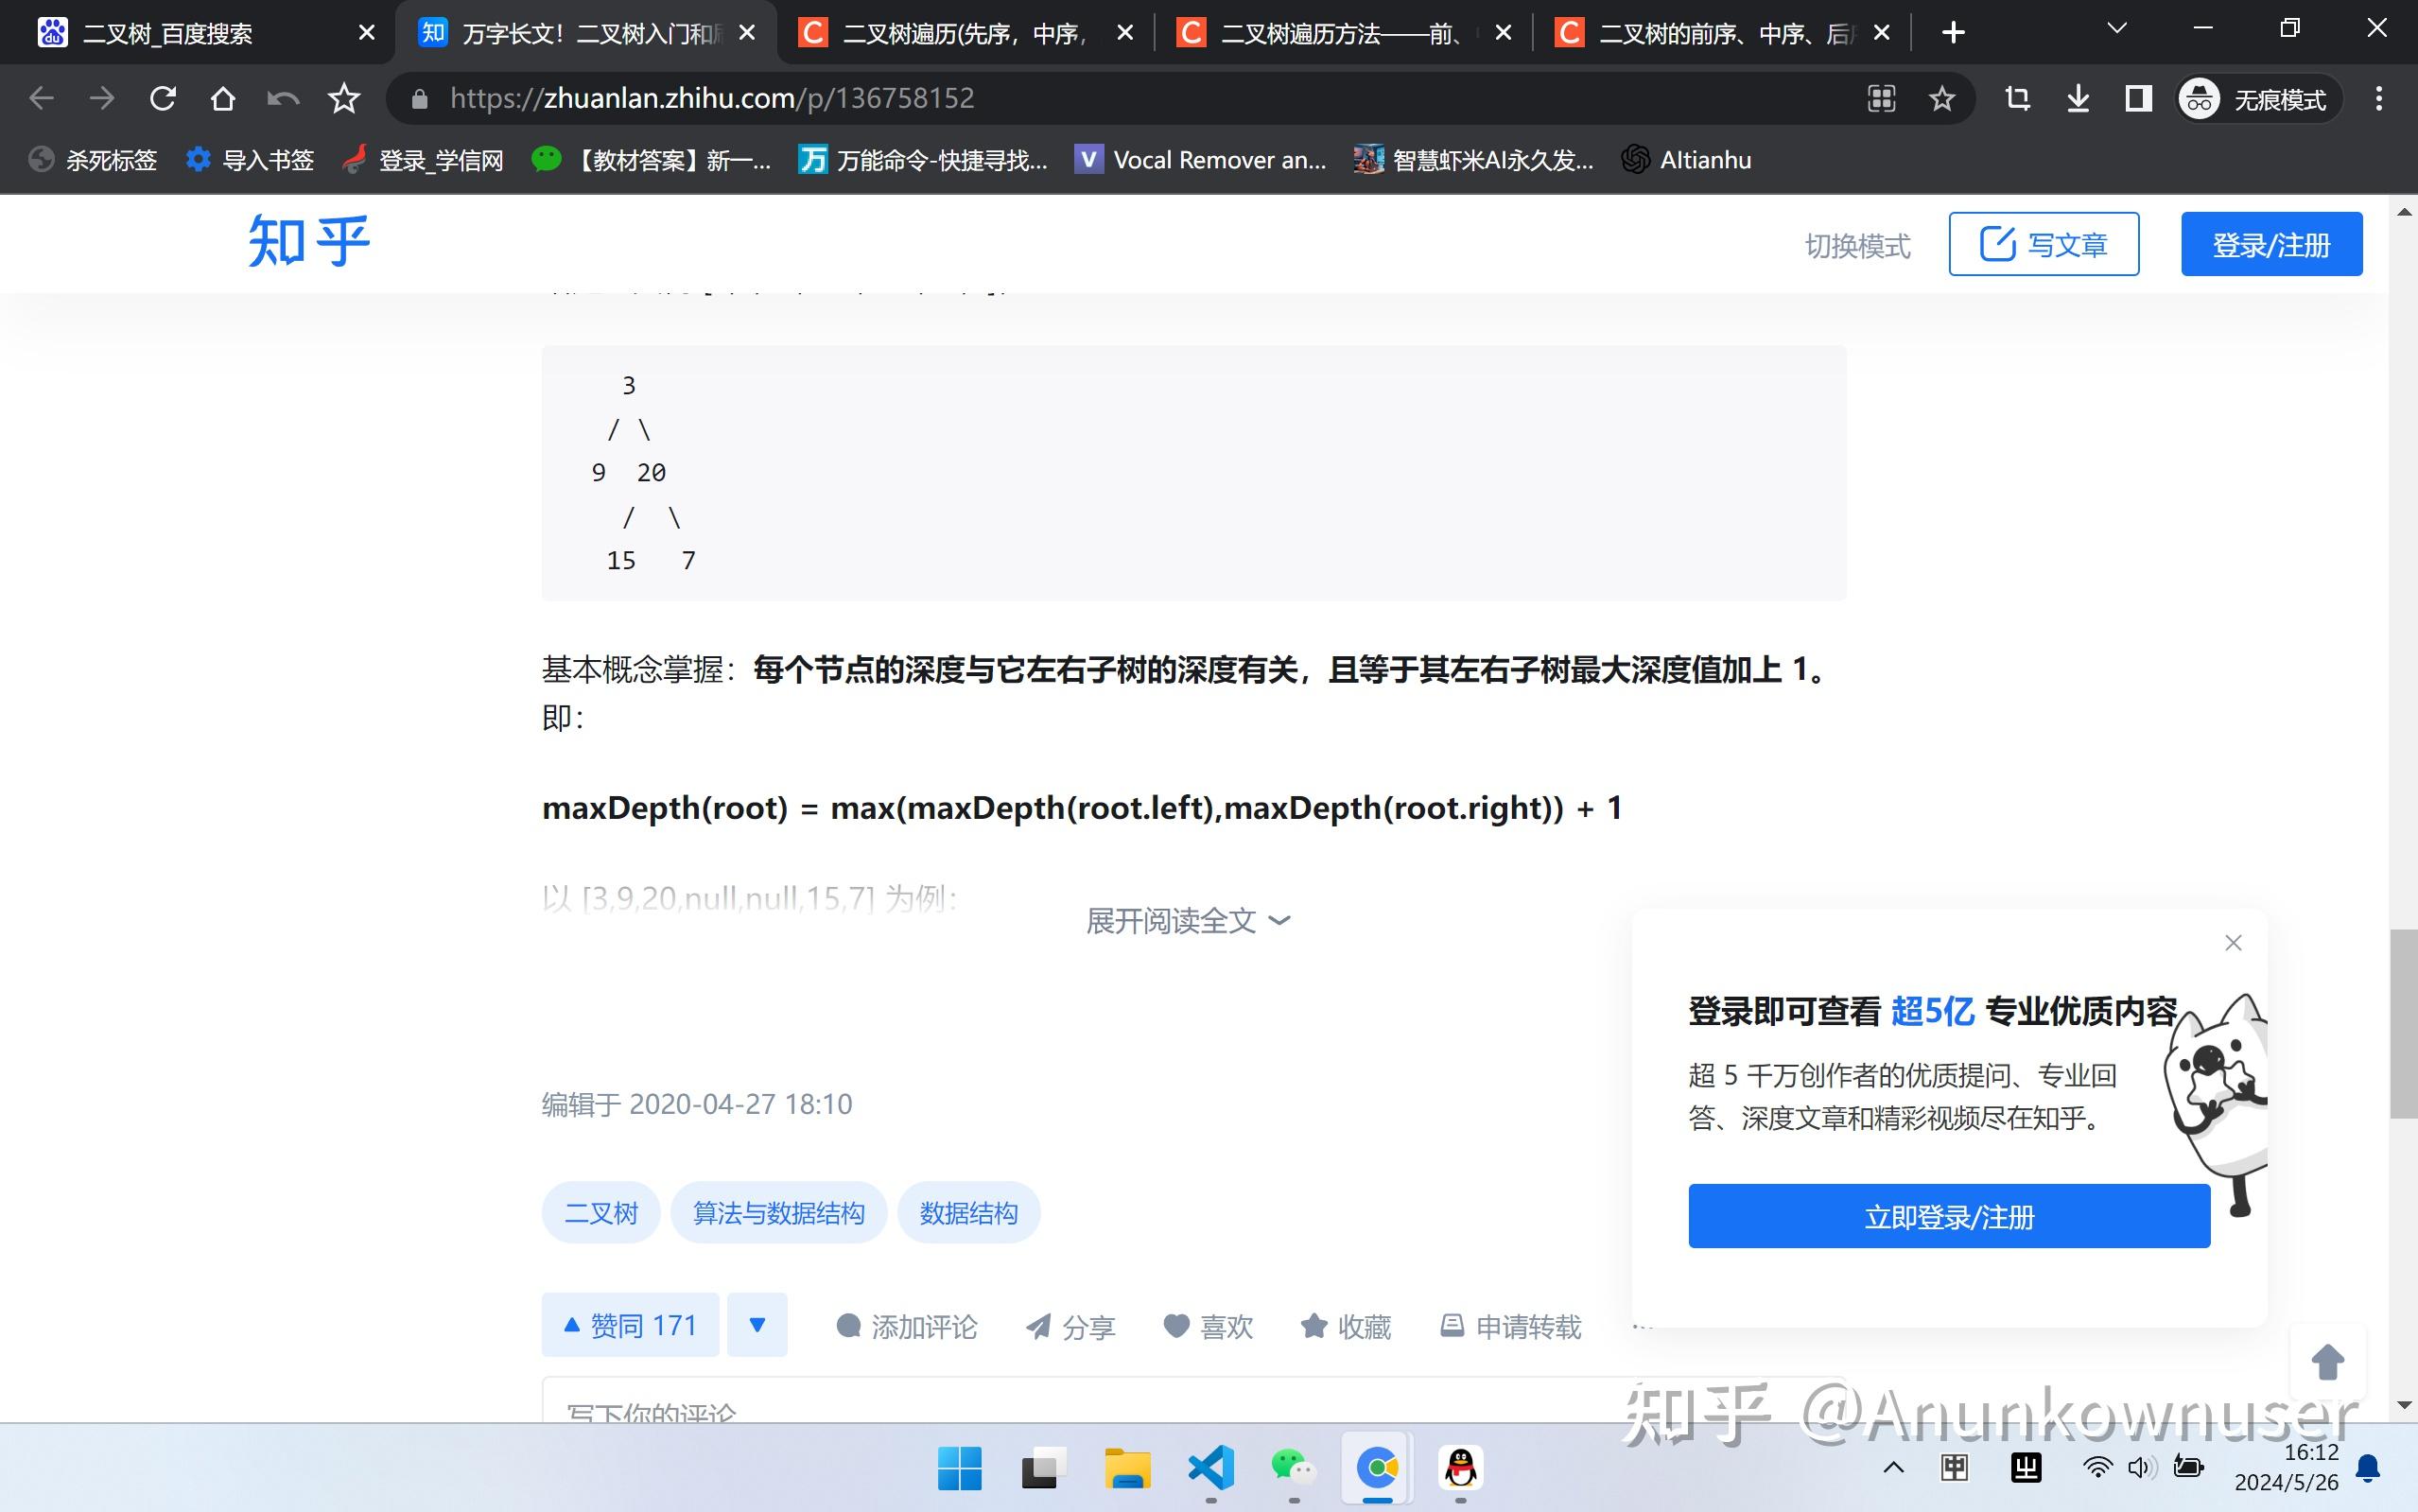The image size is (2418, 1512).
Task: Open the new tab plus button
Action: pyautogui.click(x=1952, y=33)
